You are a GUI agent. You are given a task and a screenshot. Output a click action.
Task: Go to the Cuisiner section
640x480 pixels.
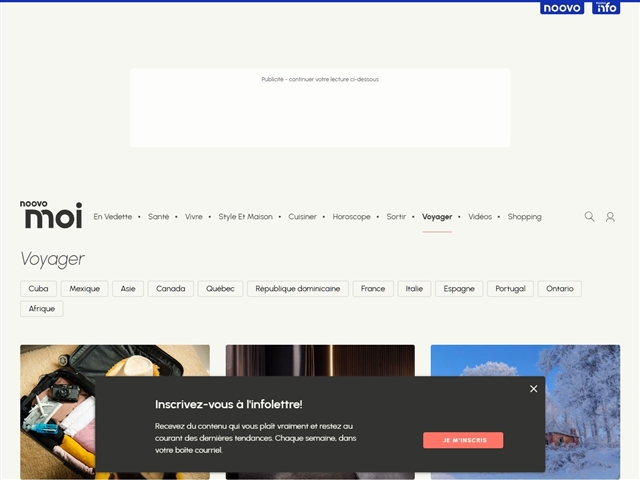pos(302,217)
